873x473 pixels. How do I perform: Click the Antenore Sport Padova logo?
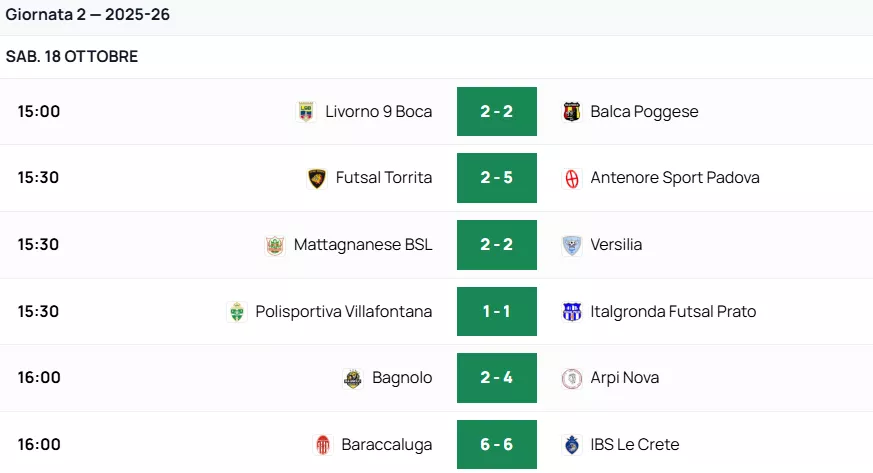click(571, 178)
